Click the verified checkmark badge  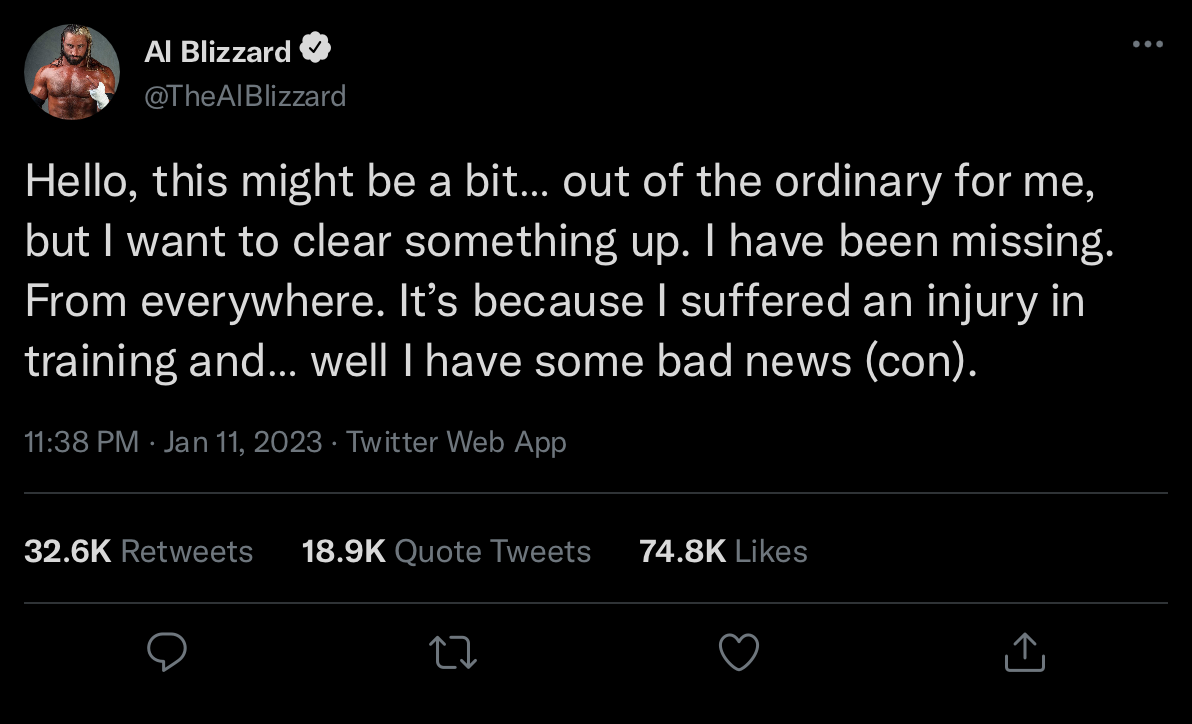317,49
